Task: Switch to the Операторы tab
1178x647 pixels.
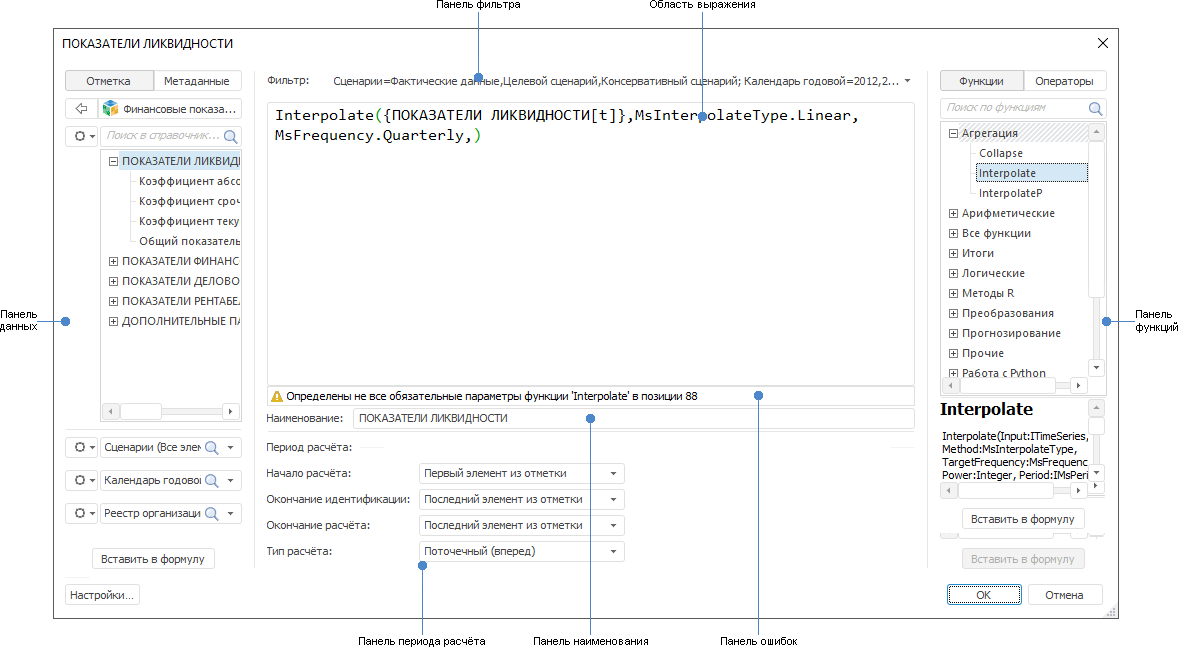Action: (x=1064, y=80)
